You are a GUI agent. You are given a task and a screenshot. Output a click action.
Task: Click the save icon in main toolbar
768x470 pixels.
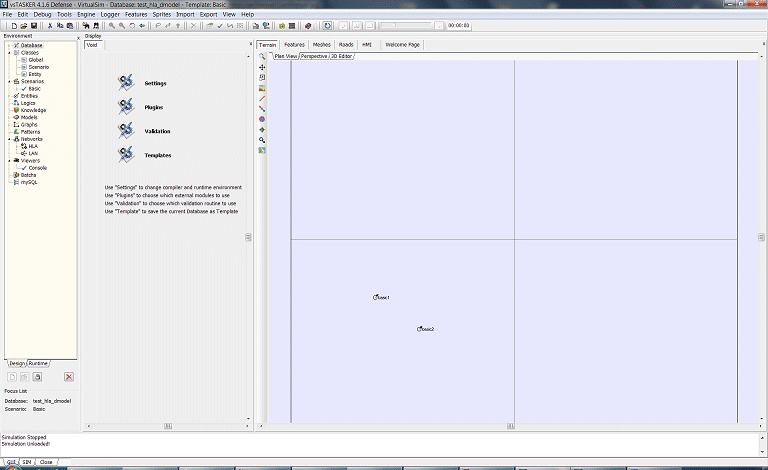click(x=34, y=25)
